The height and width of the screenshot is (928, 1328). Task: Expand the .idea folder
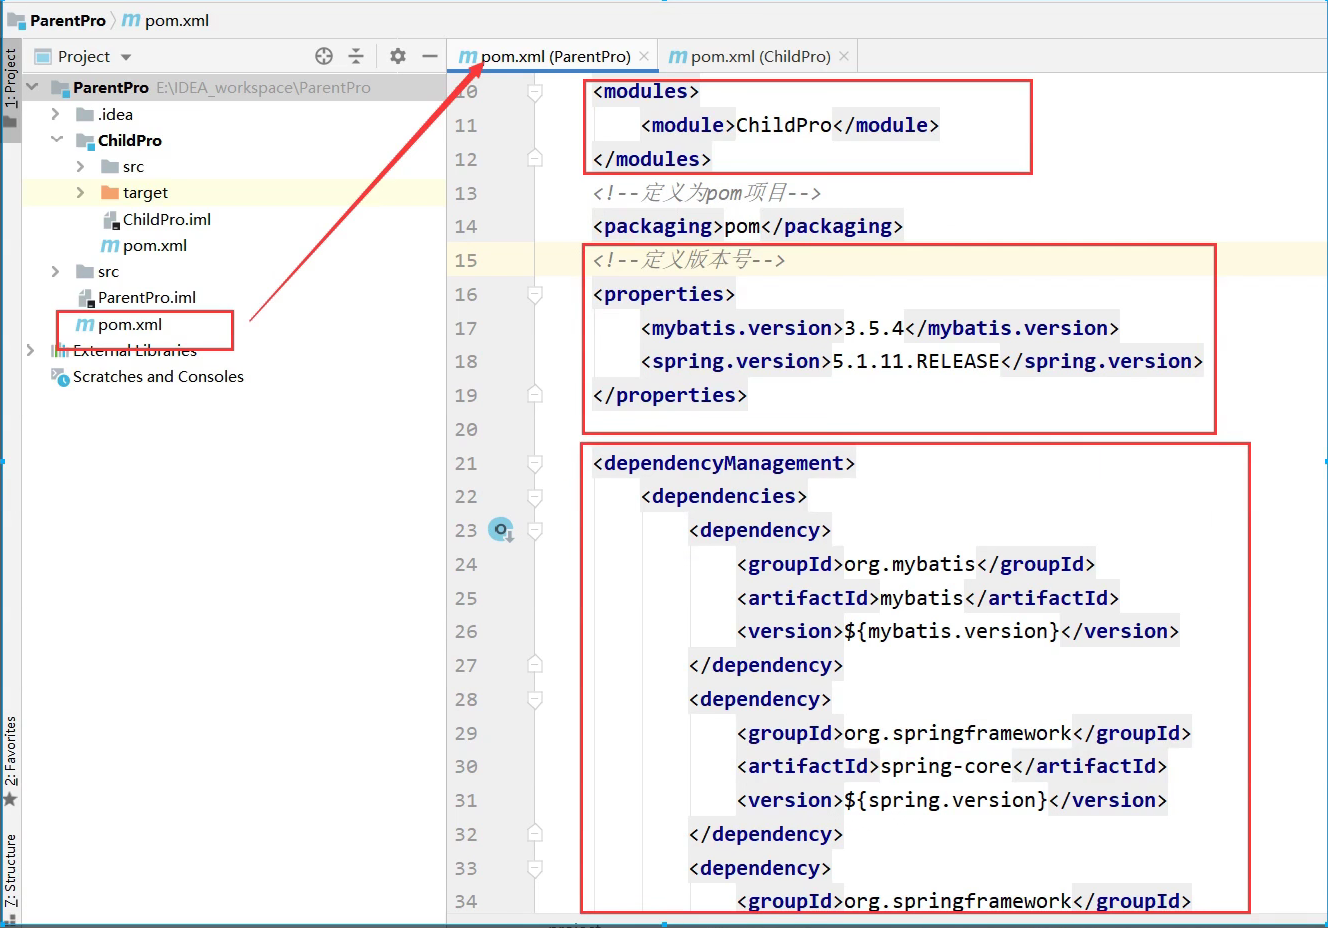56,114
